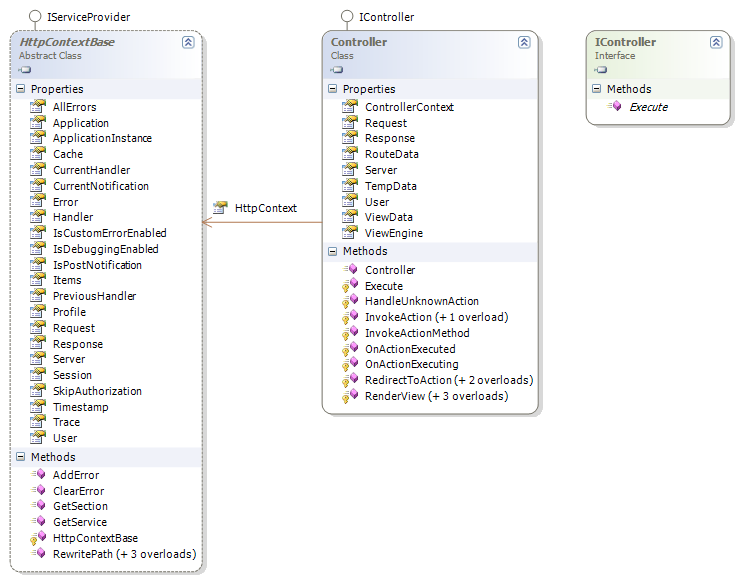Select the ClearError method
This screenshot has height=580, width=739.
click(x=79, y=490)
